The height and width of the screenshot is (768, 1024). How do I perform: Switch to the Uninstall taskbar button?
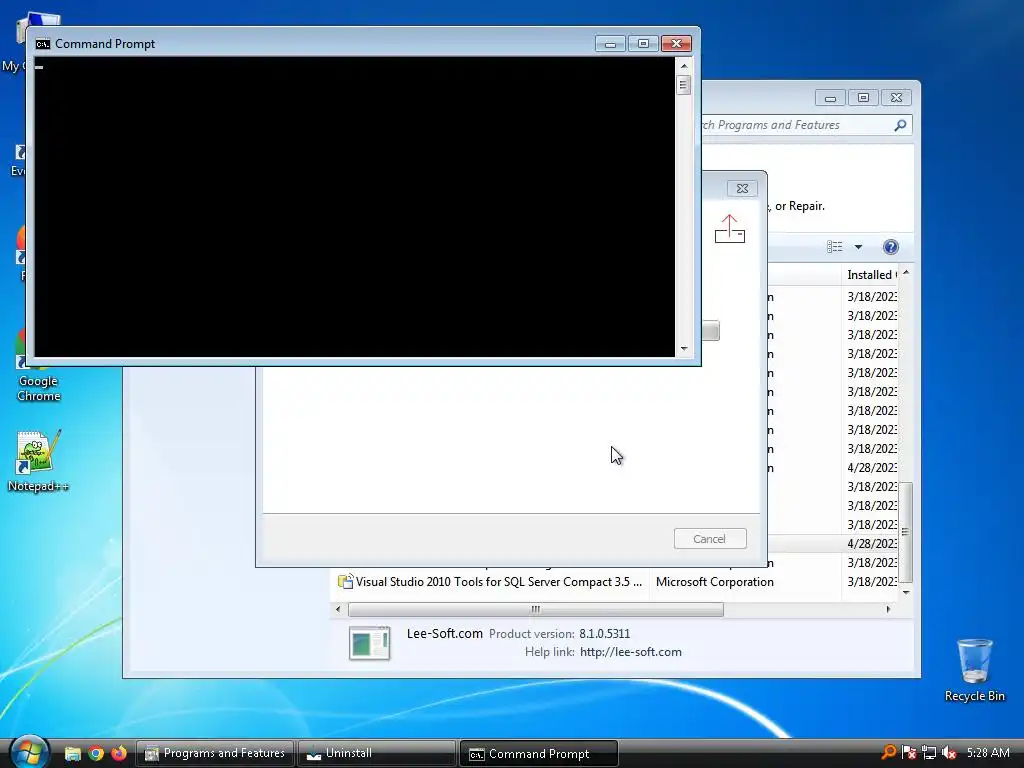377,754
